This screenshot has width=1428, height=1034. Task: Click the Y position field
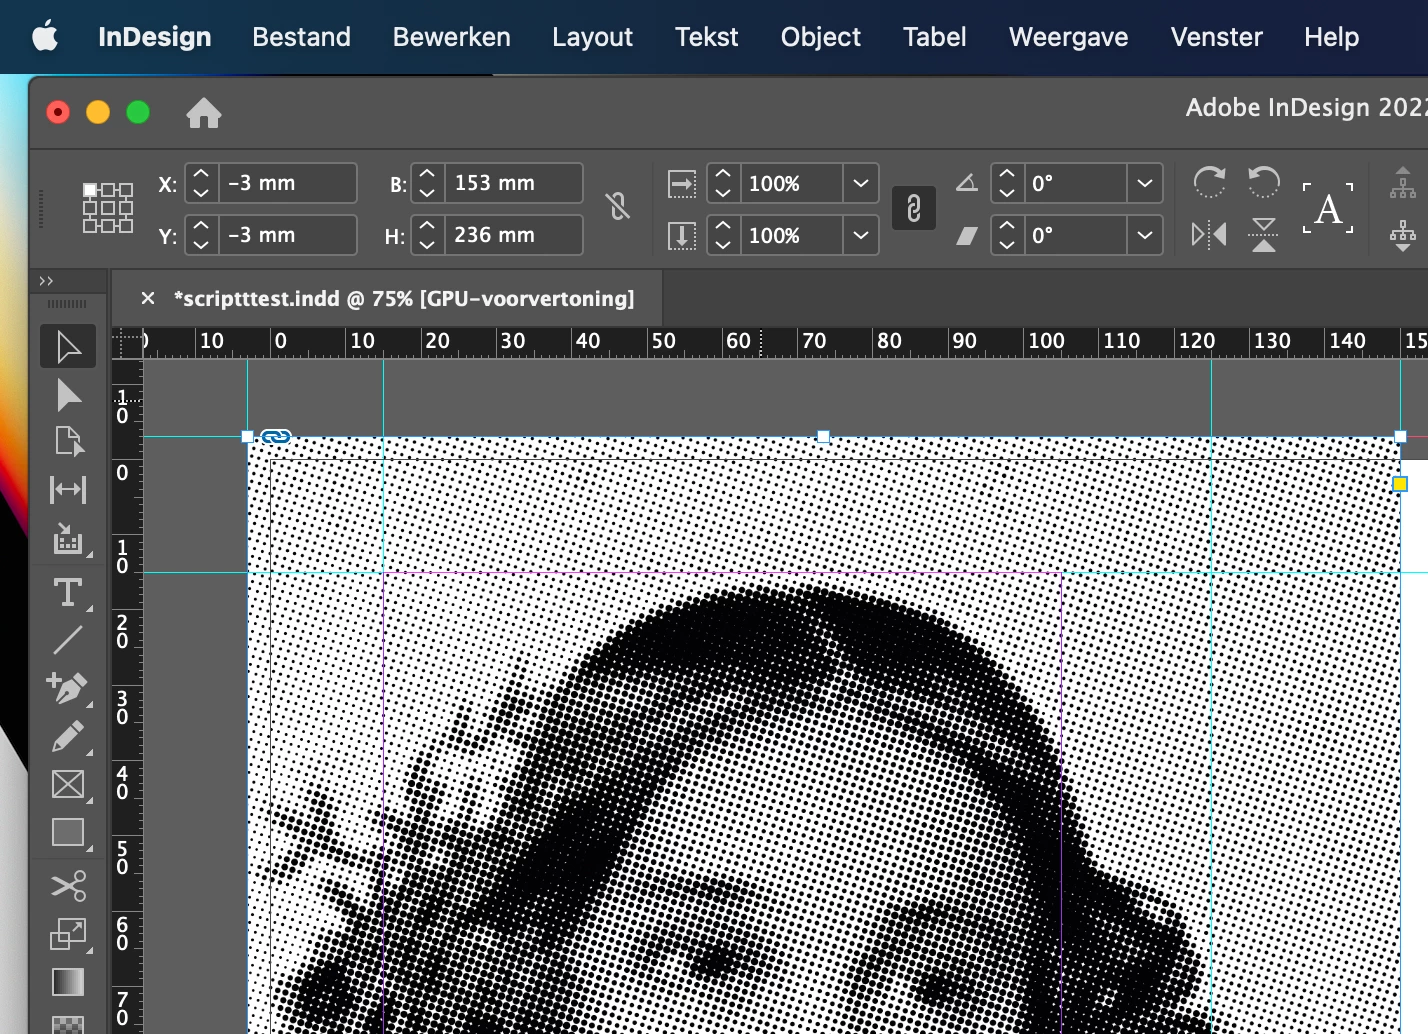[x=287, y=235]
